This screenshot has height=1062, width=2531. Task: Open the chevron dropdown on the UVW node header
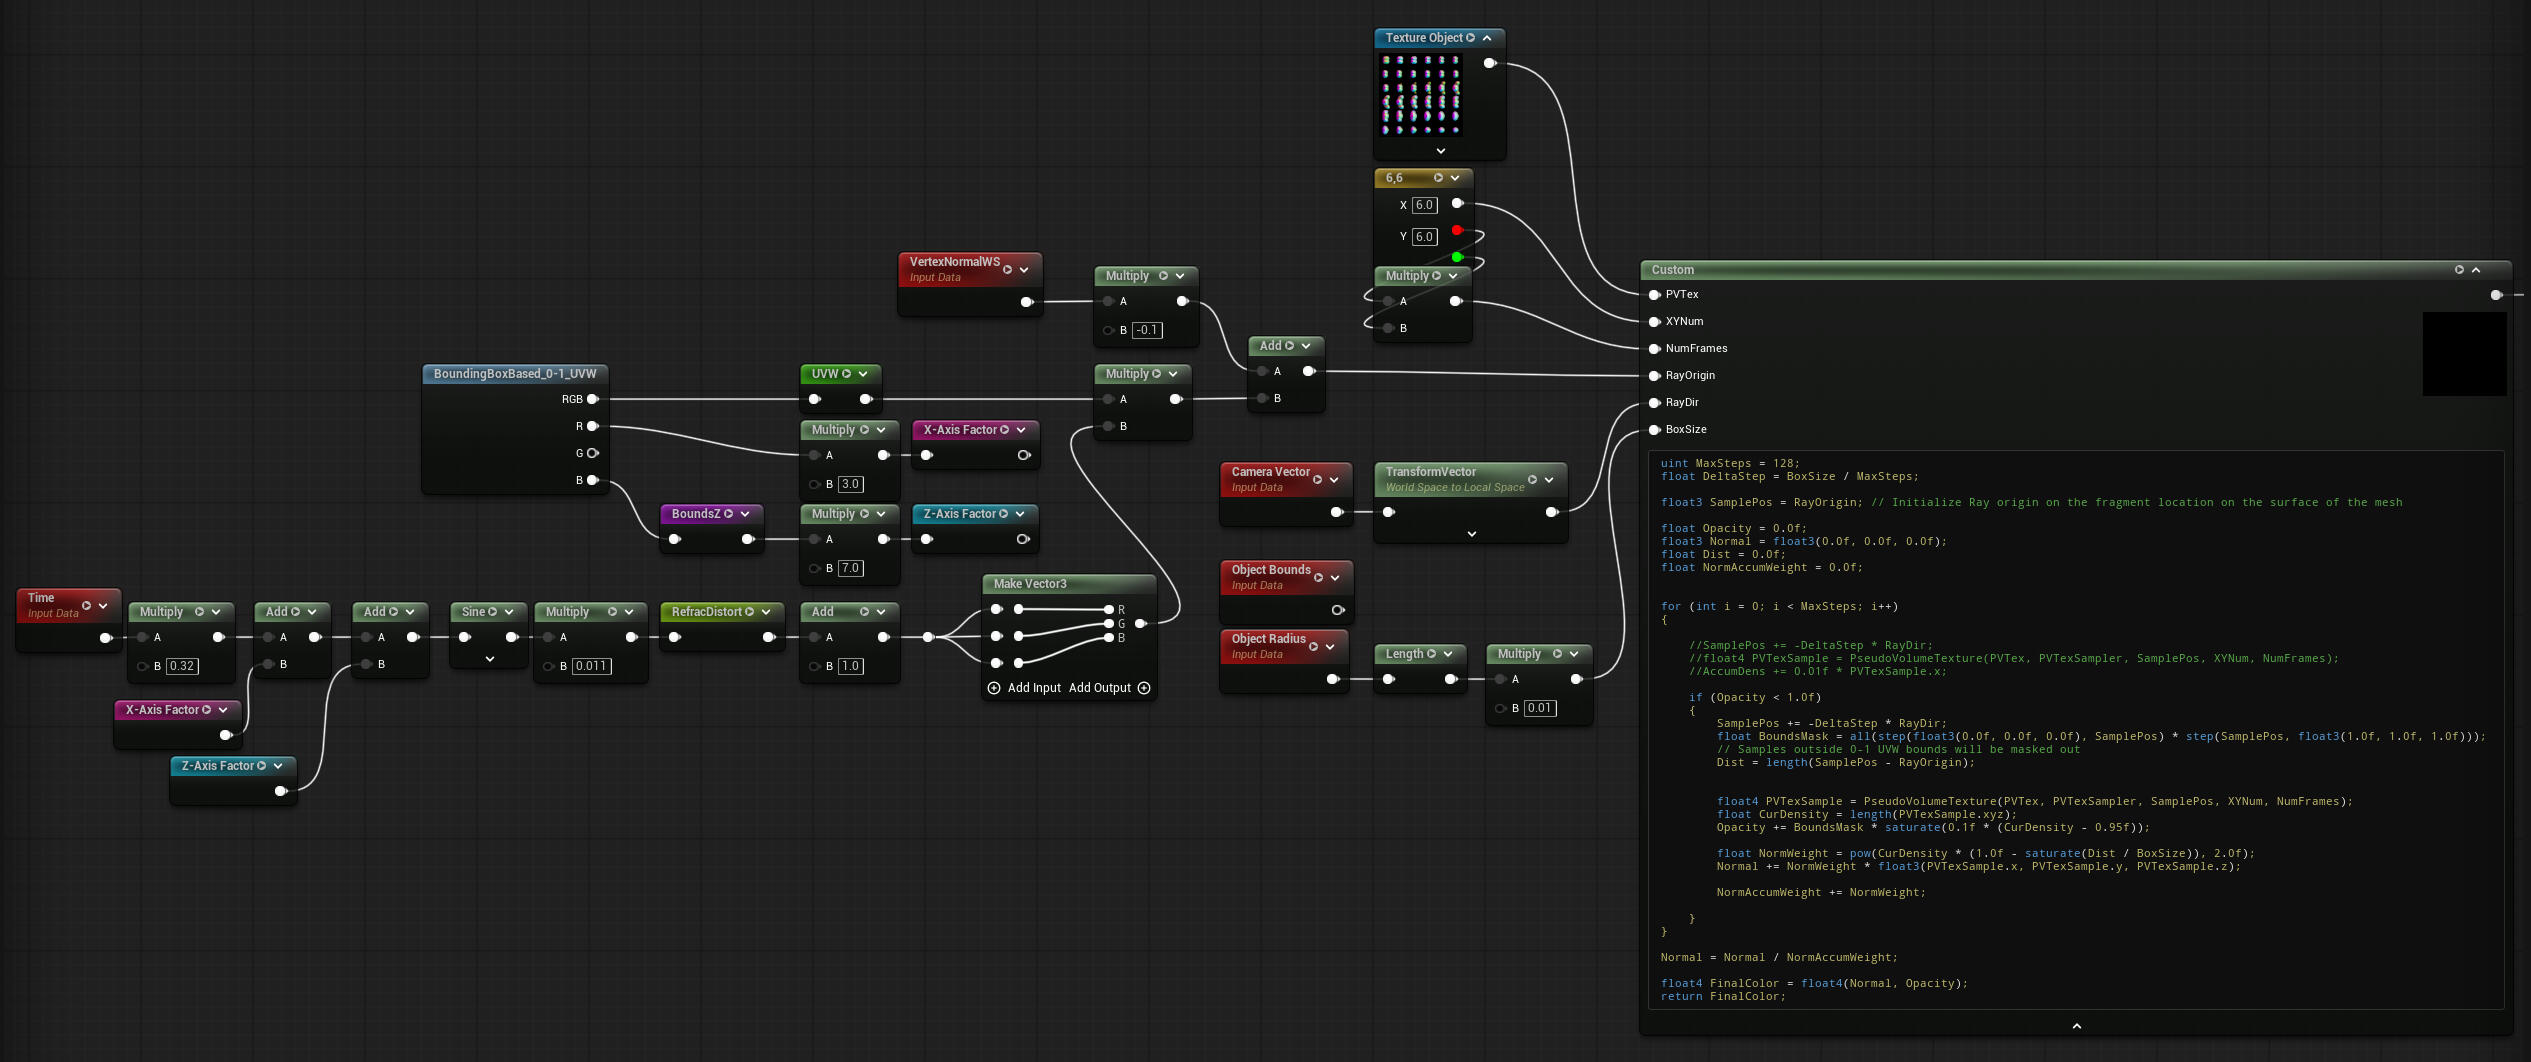863,374
